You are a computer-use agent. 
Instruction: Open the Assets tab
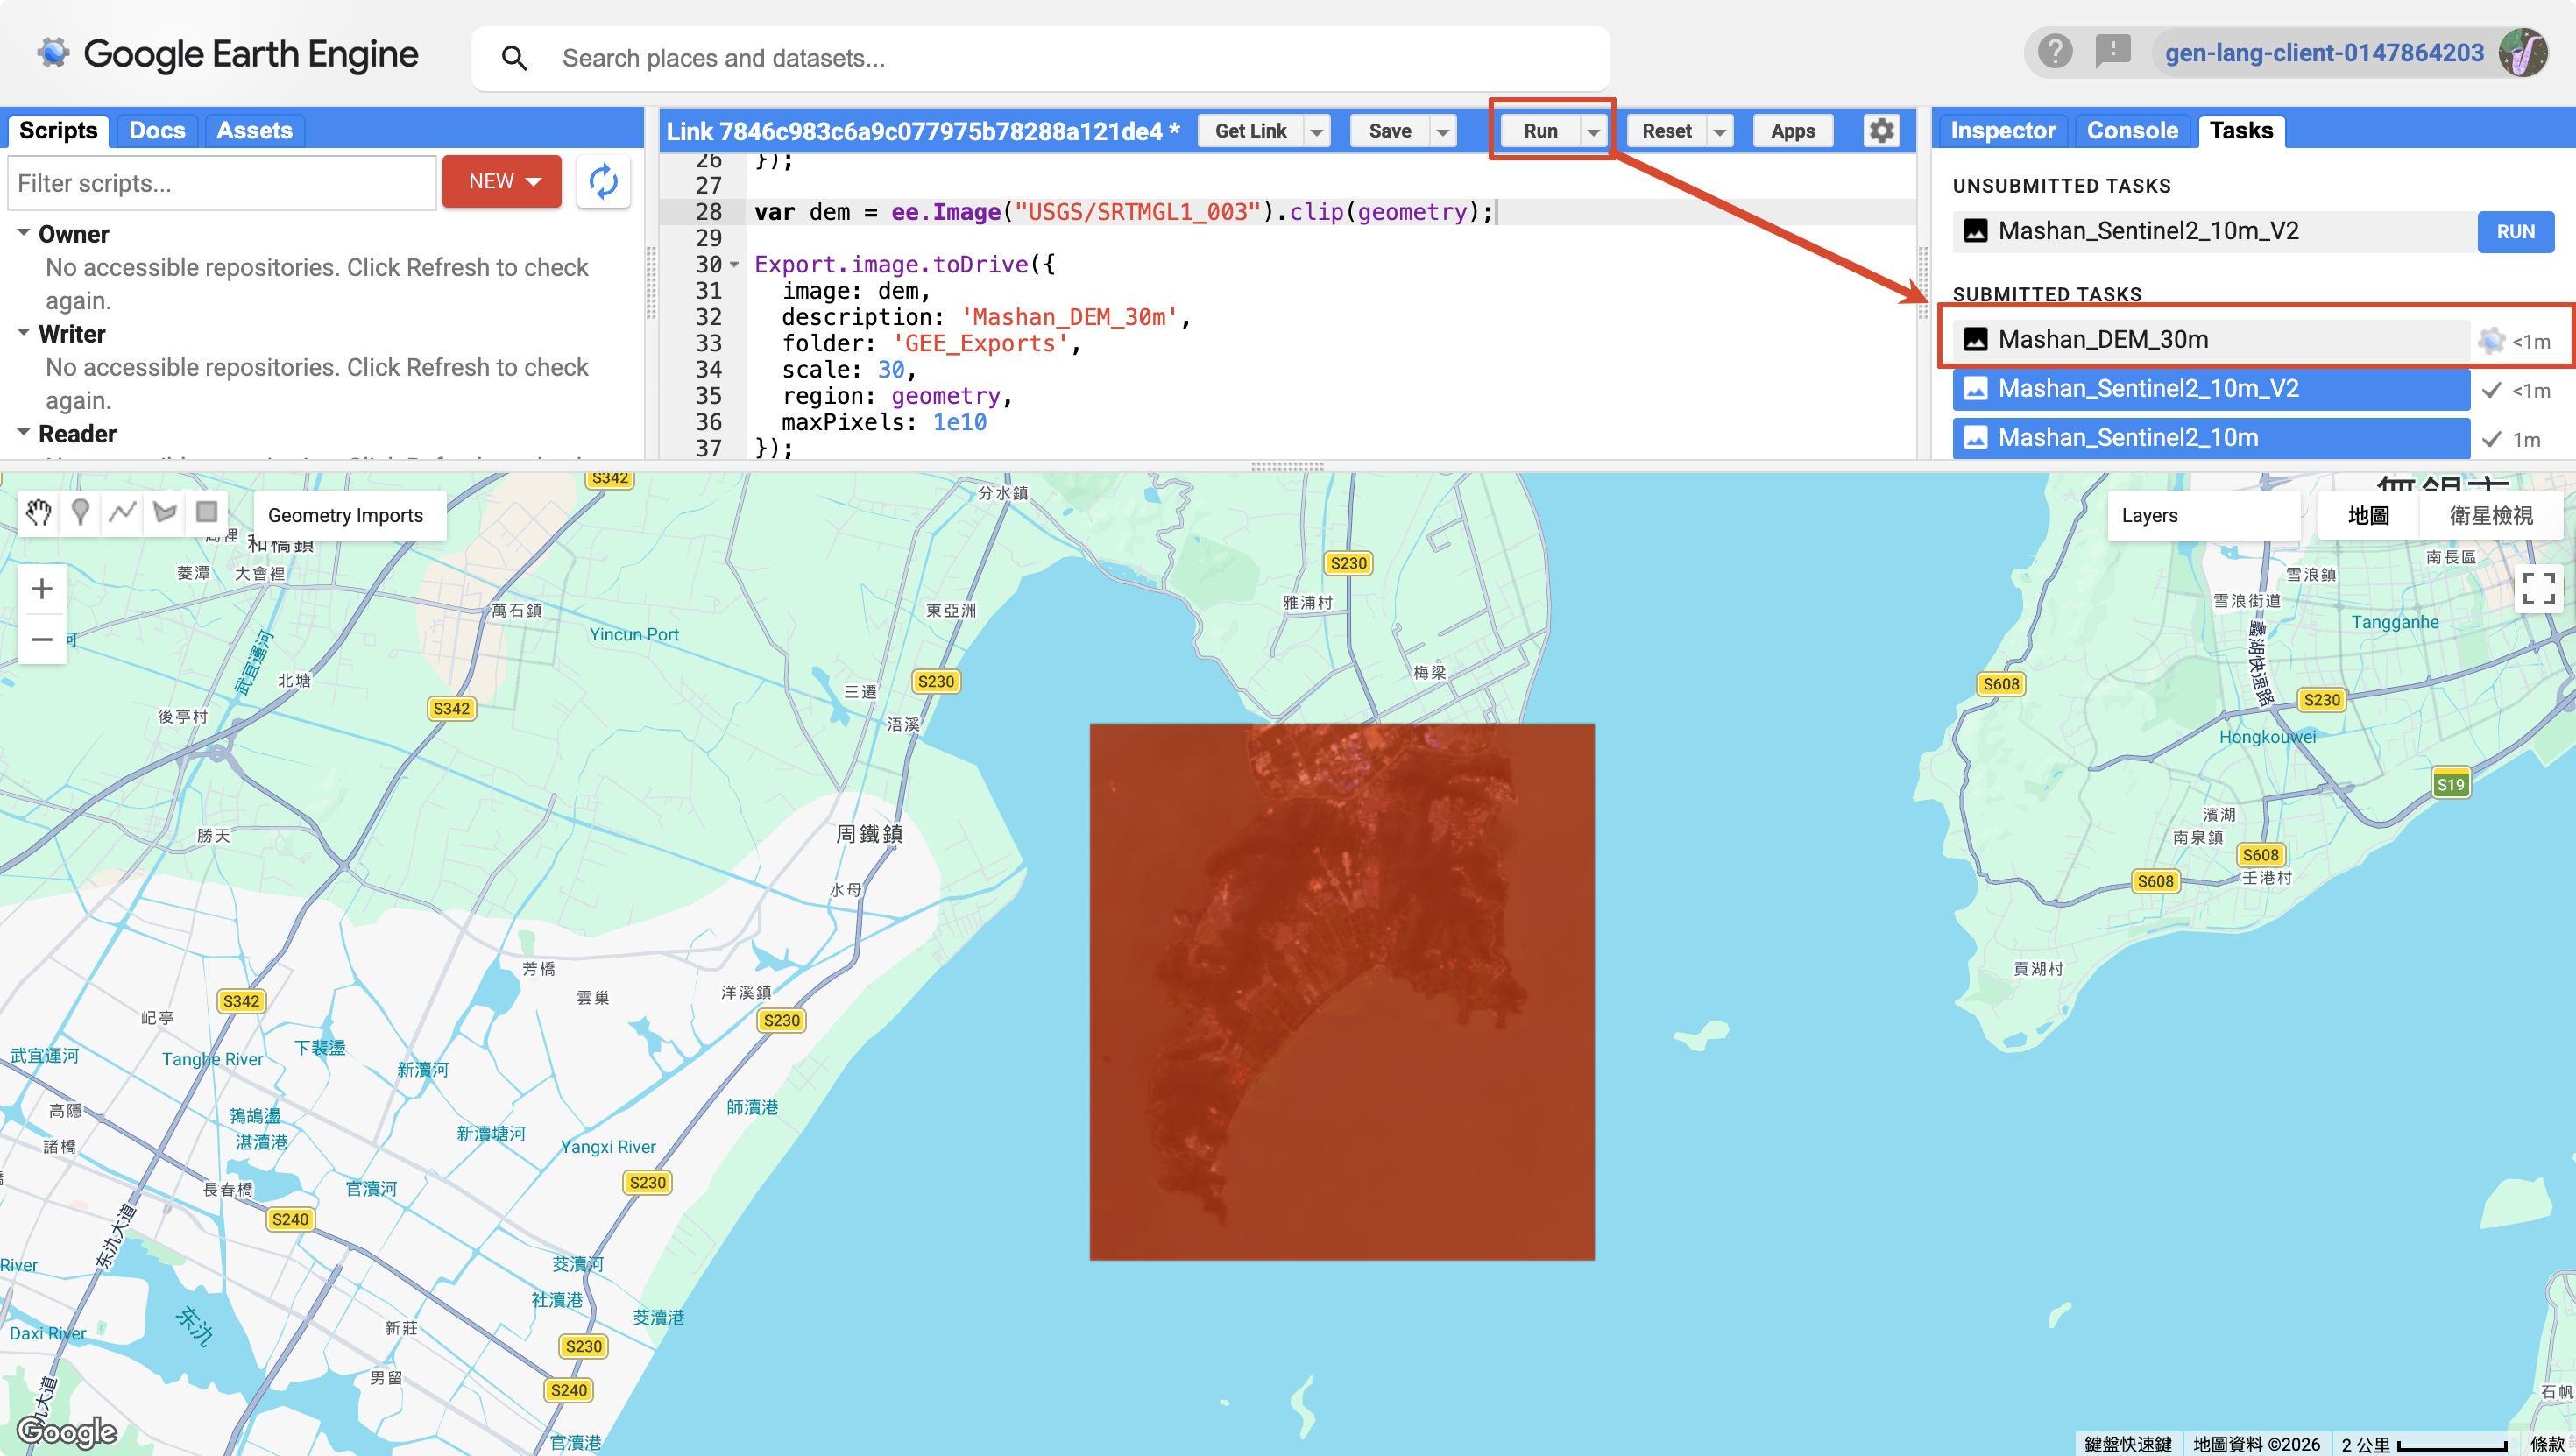click(254, 131)
